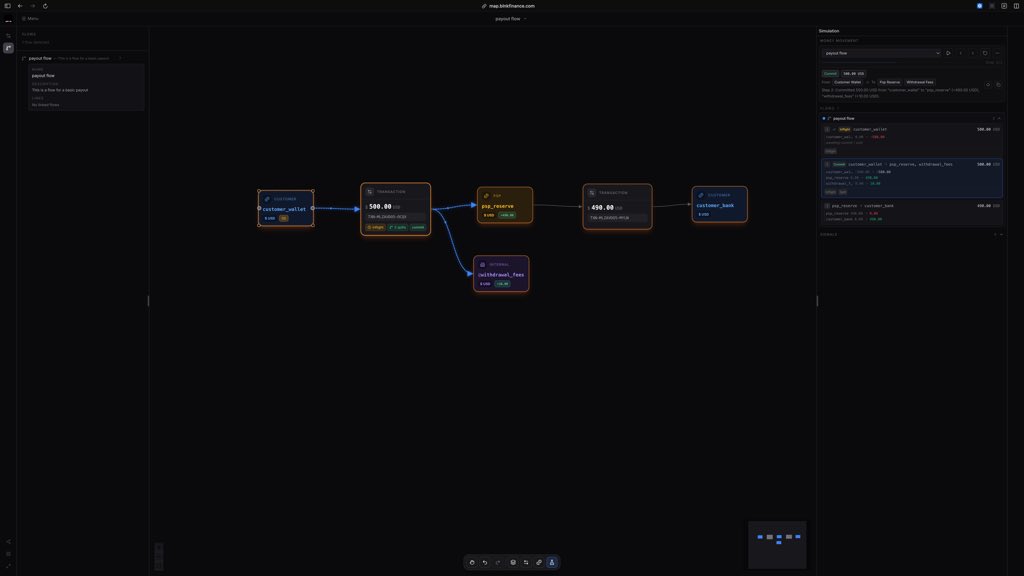Click the Psp Reserve chip
The width and height of the screenshot is (1024, 576).
point(889,82)
